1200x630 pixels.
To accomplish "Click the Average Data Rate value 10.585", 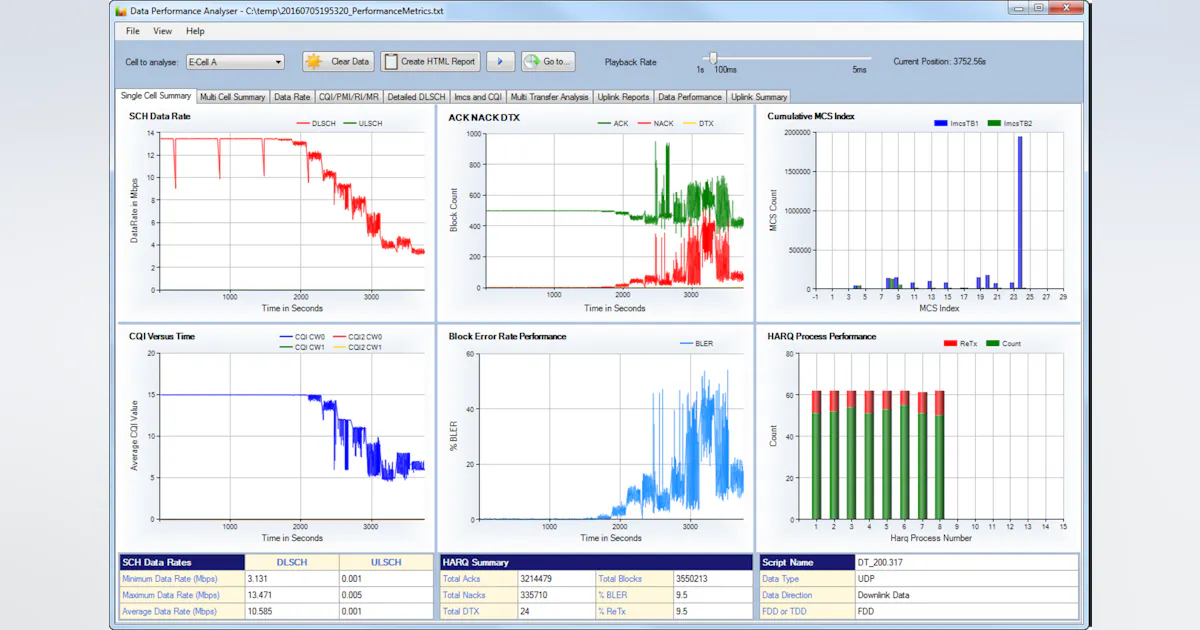I will coord(292,611).
